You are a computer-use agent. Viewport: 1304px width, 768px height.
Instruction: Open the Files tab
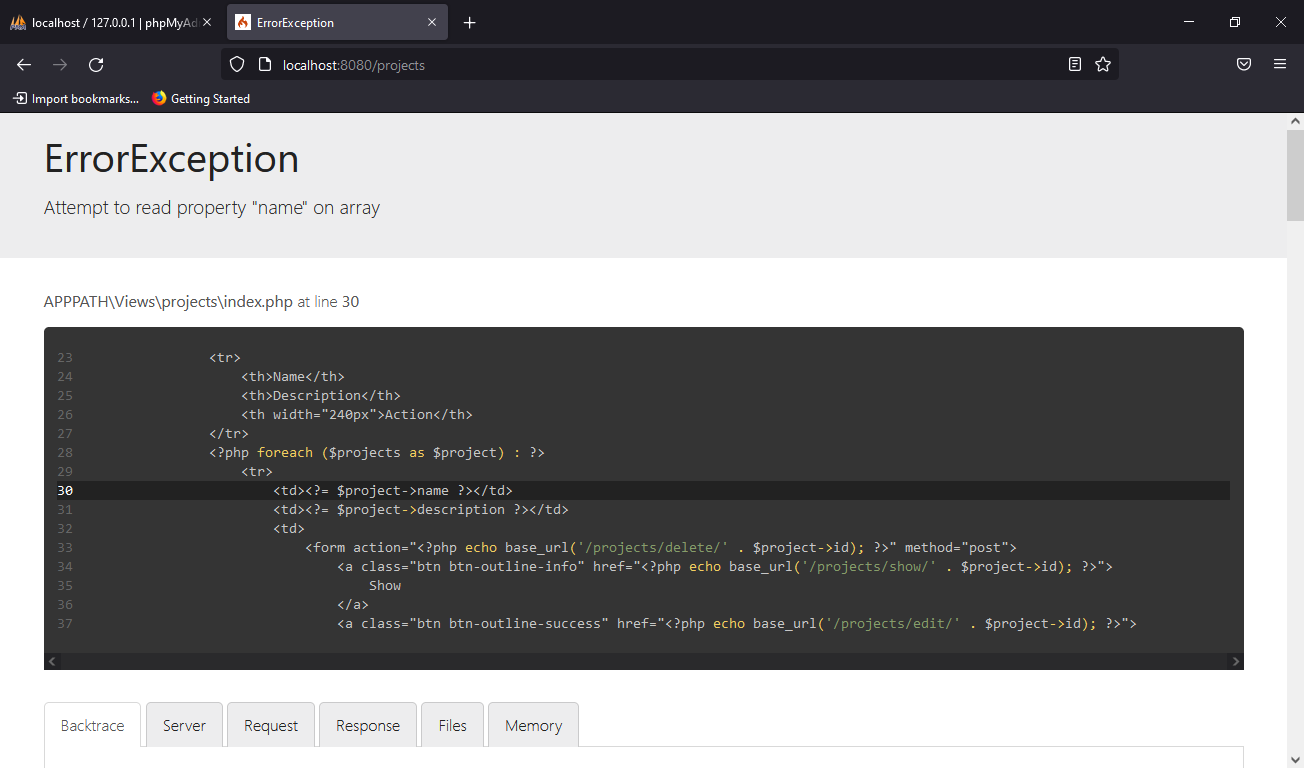coord(453,725)
